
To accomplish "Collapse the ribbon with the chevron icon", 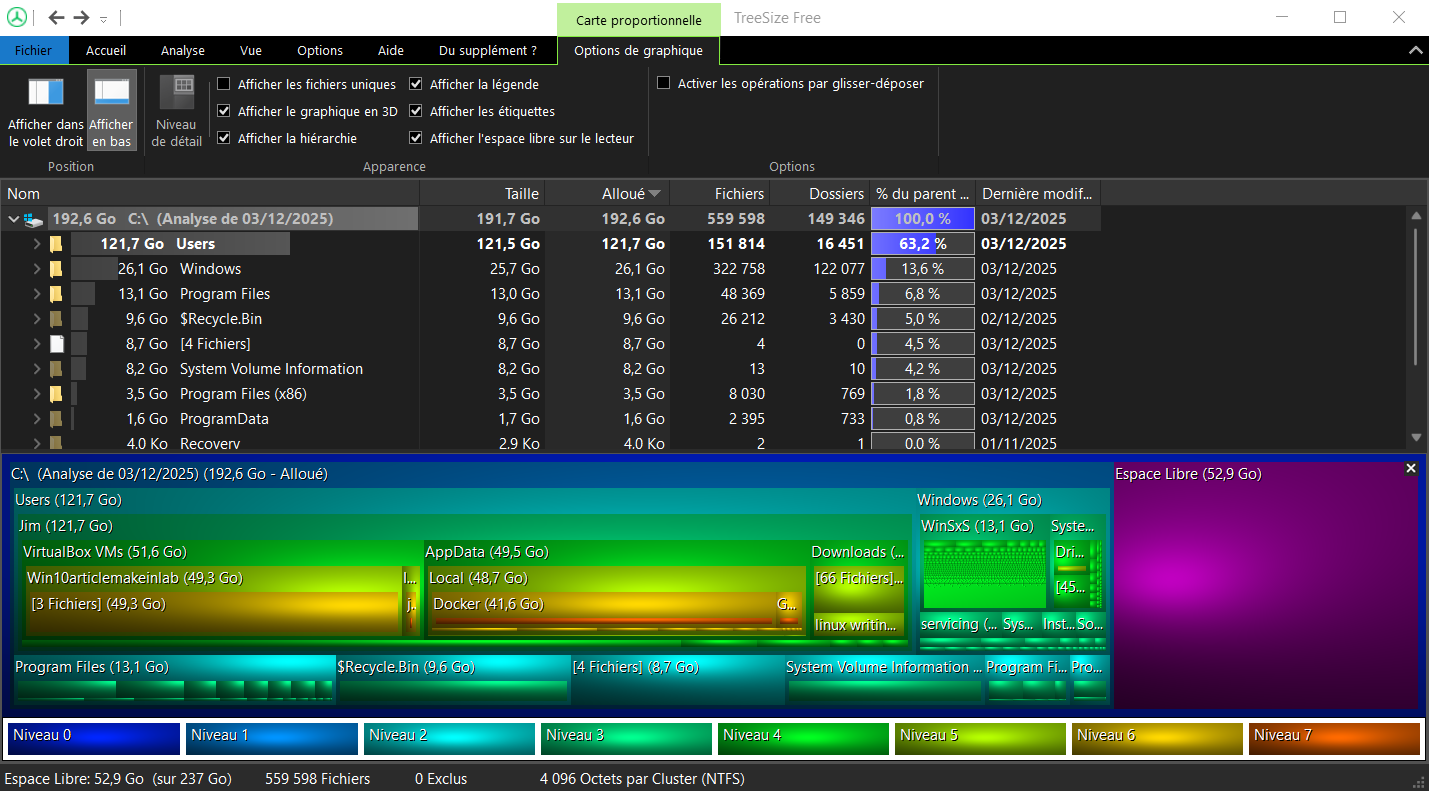I will pyautogui.click(x=1414, y=50).
